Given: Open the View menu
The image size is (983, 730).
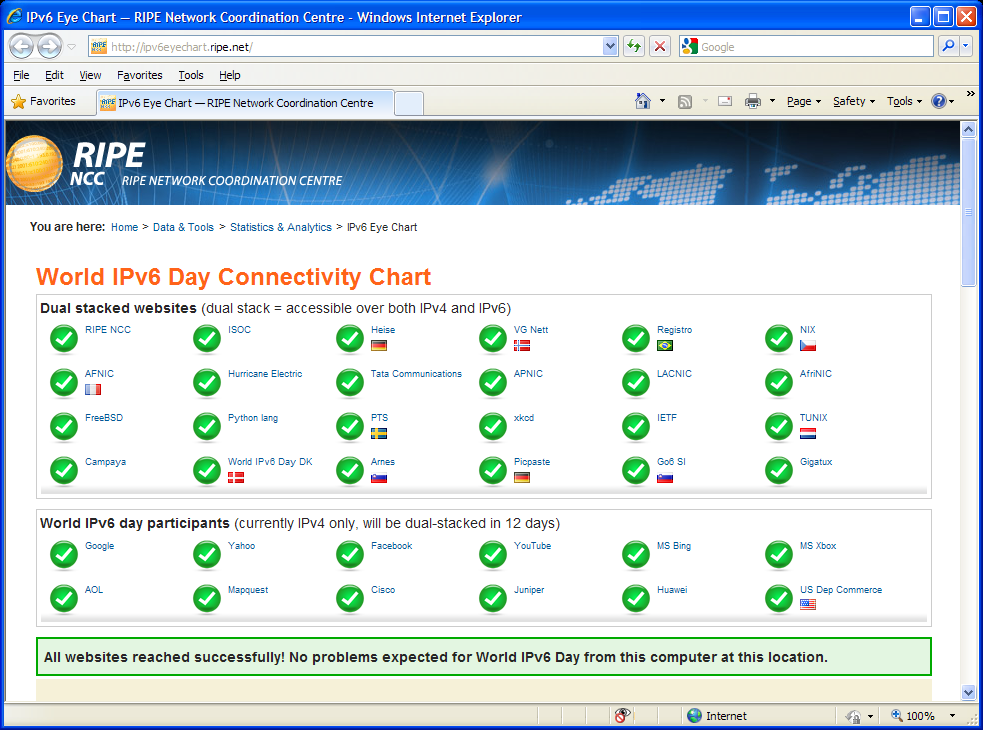Looking at the screenshot, I should [x=90, y=75].
